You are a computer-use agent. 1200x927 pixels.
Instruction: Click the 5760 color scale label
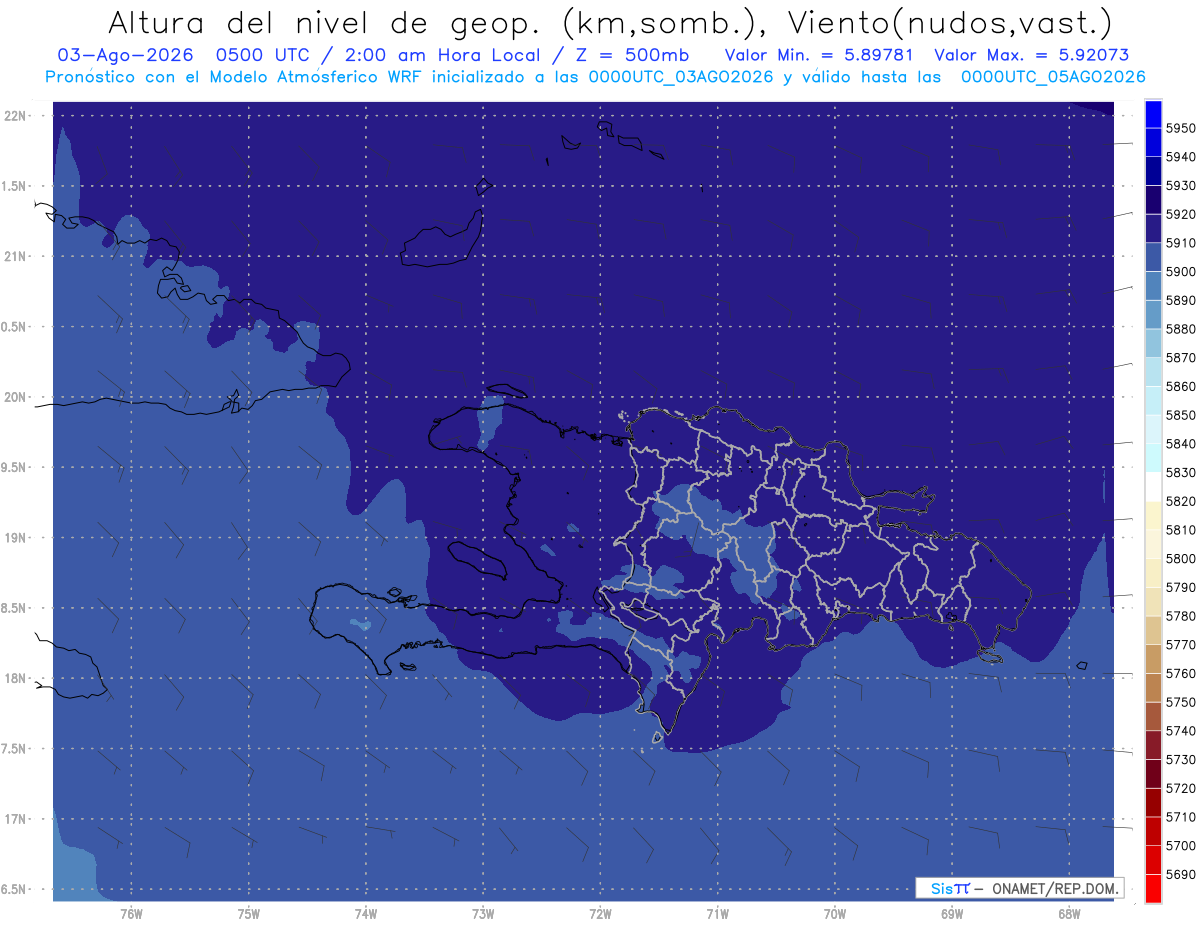click(1180, 674)
